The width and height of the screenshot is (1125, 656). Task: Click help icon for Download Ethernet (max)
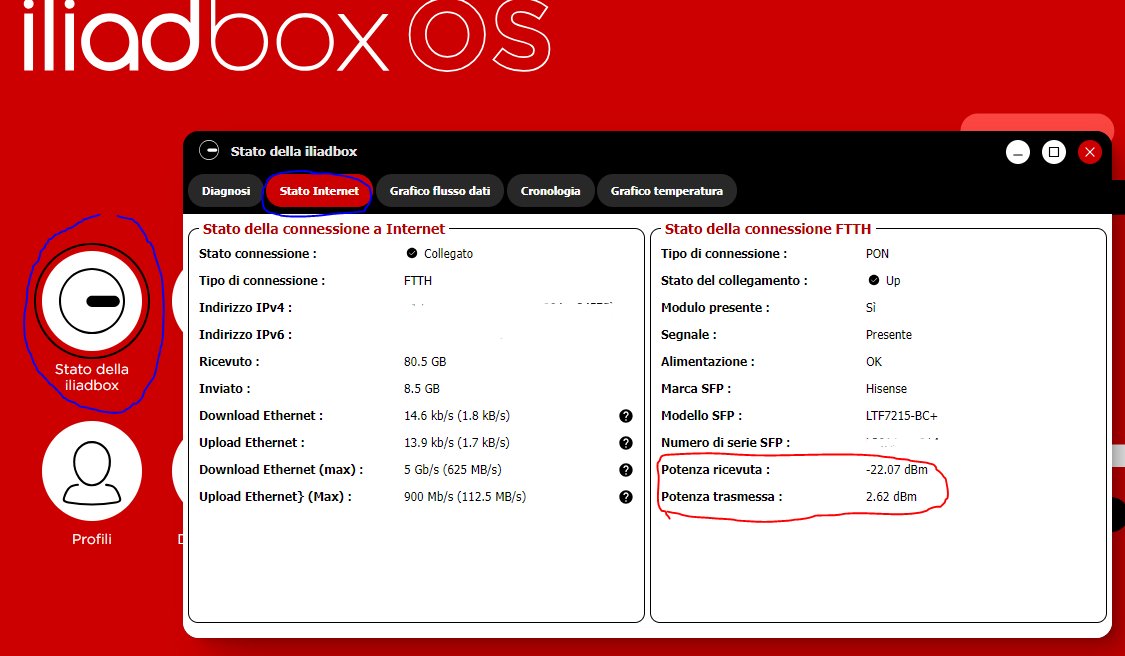tap(626, 470)
